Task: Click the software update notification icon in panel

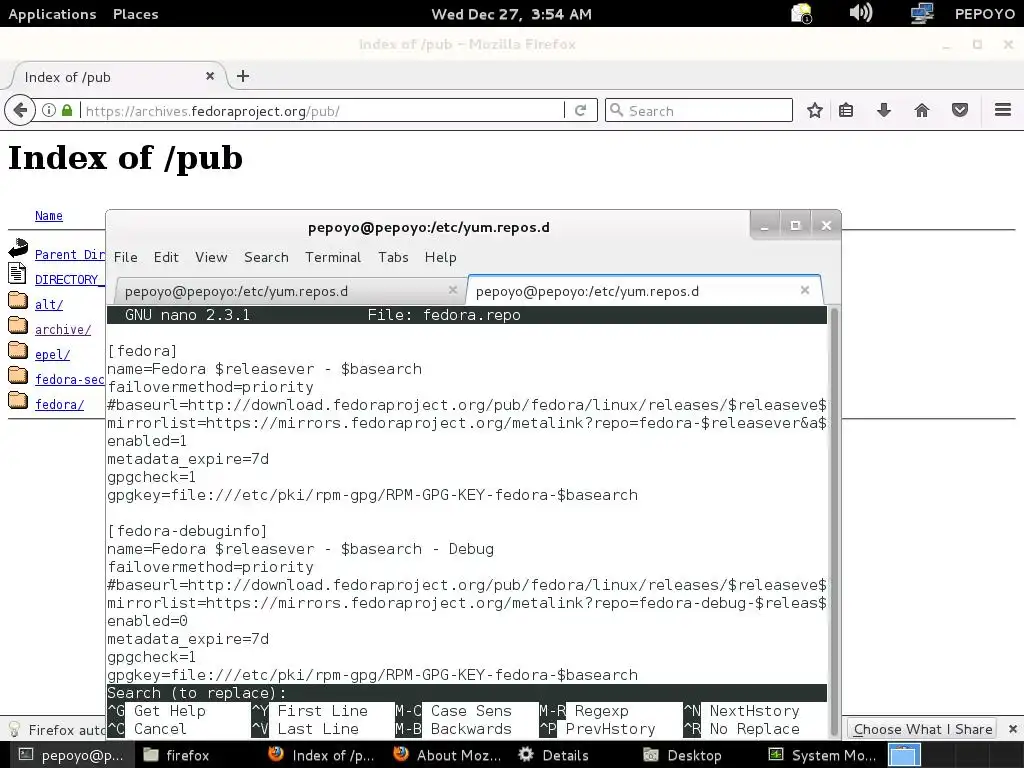Action: pos(801,14)
